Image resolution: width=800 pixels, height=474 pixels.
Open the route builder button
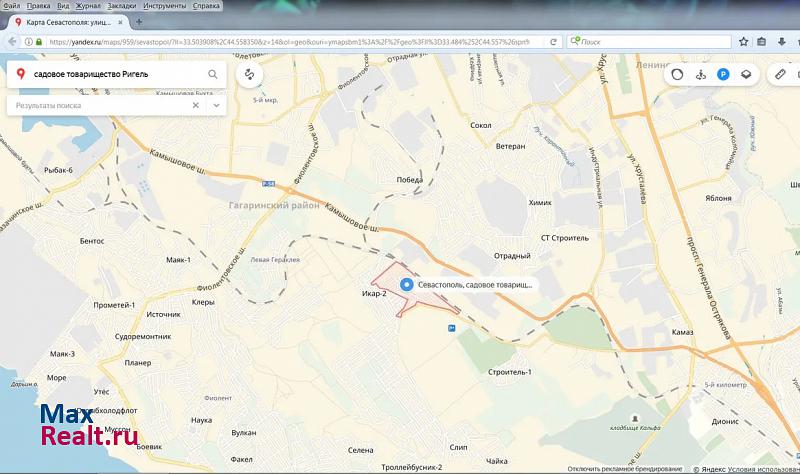click(x=249, y=74)
